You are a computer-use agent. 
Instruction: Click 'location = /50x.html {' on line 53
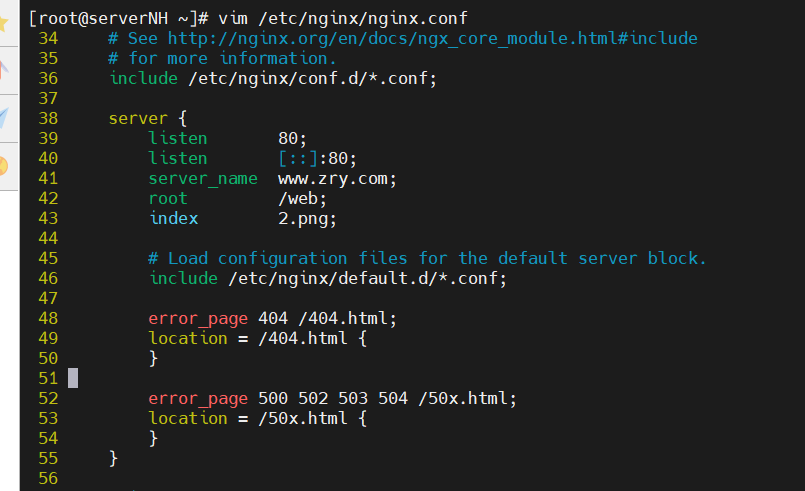(258, 419)
